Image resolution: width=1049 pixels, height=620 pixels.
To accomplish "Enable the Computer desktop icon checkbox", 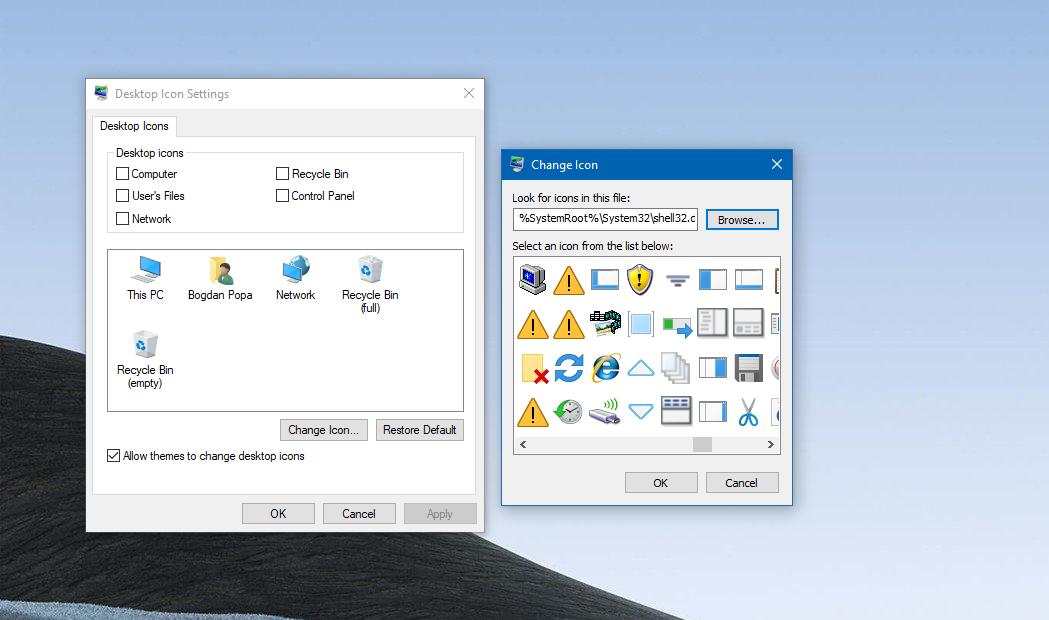I will pos(122,174).
